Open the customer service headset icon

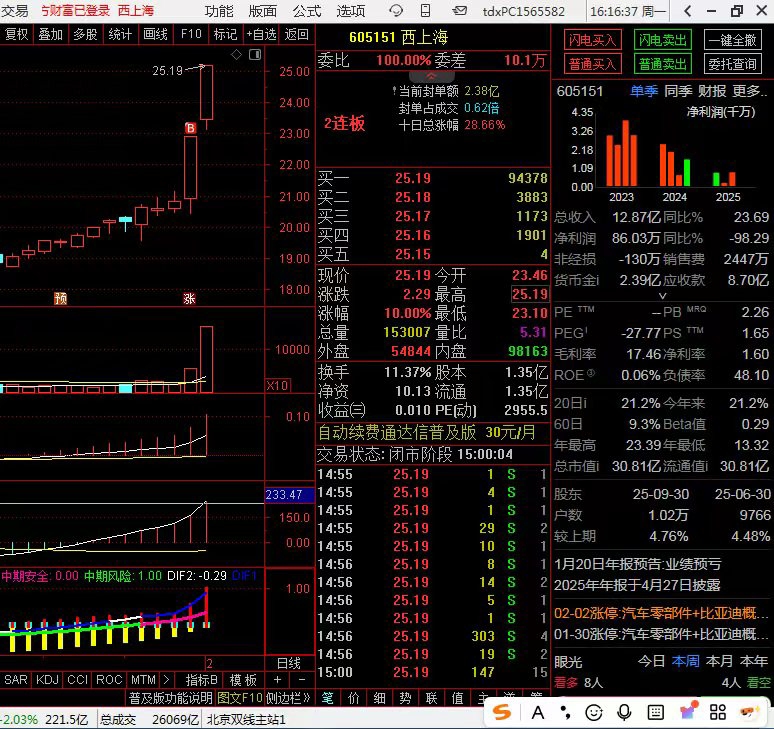click(x=396, y=10)
